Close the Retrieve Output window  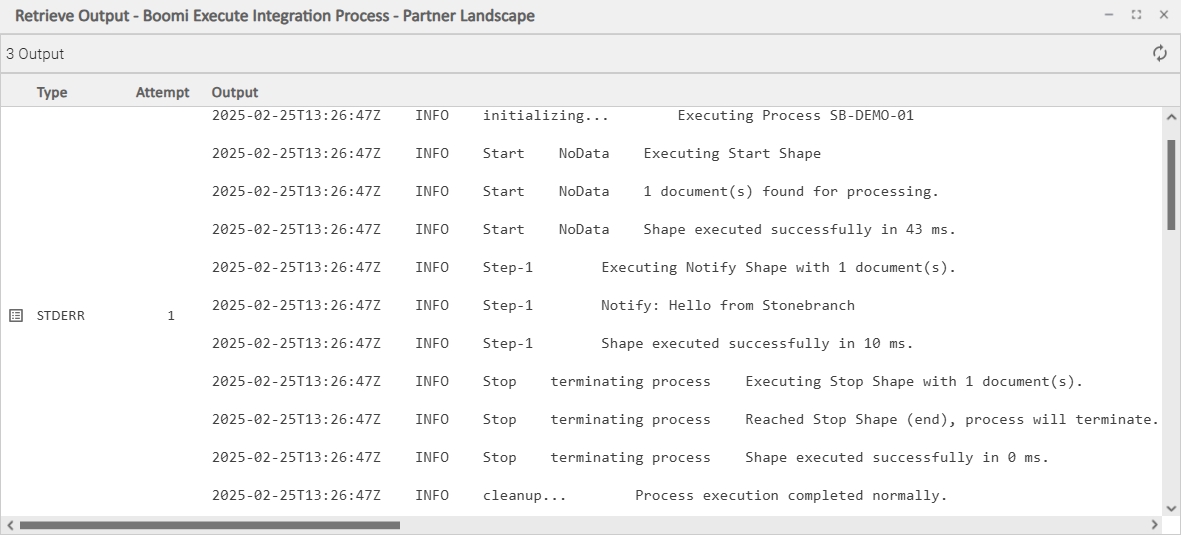click(x=1164, y=15)
